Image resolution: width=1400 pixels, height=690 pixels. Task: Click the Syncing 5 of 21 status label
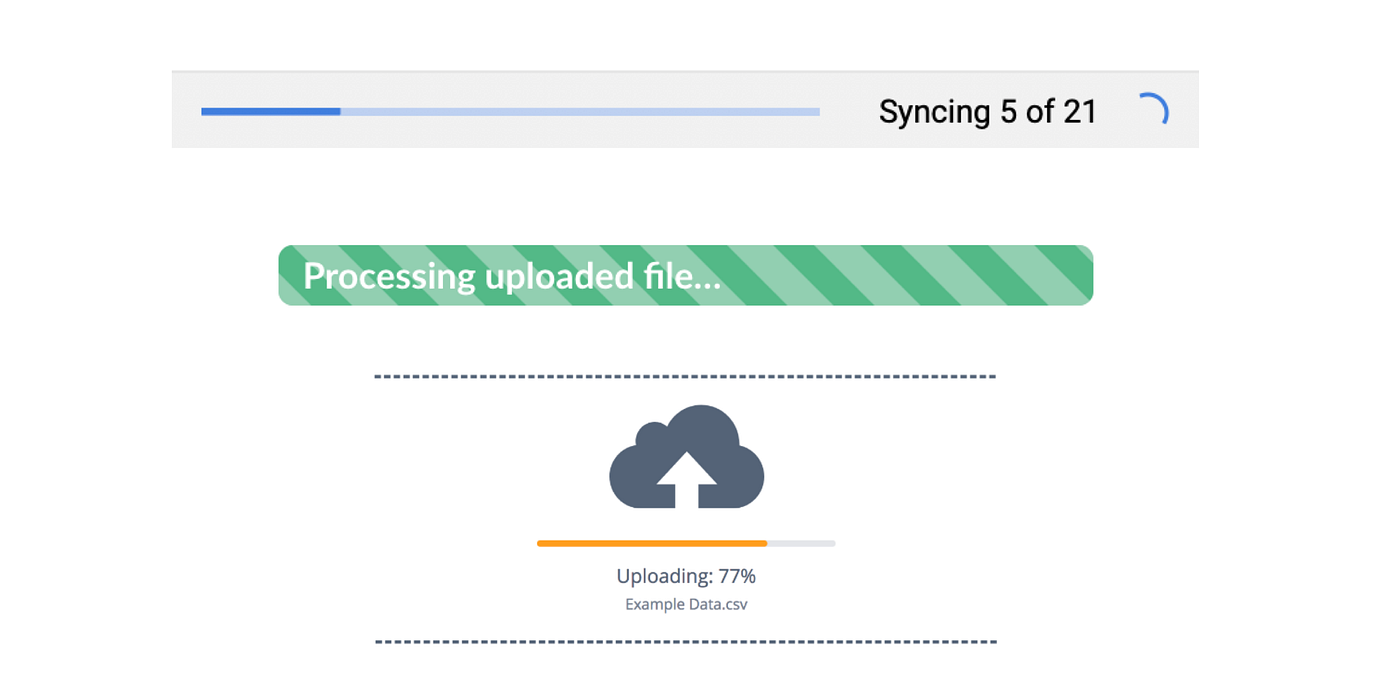[988, 111]
